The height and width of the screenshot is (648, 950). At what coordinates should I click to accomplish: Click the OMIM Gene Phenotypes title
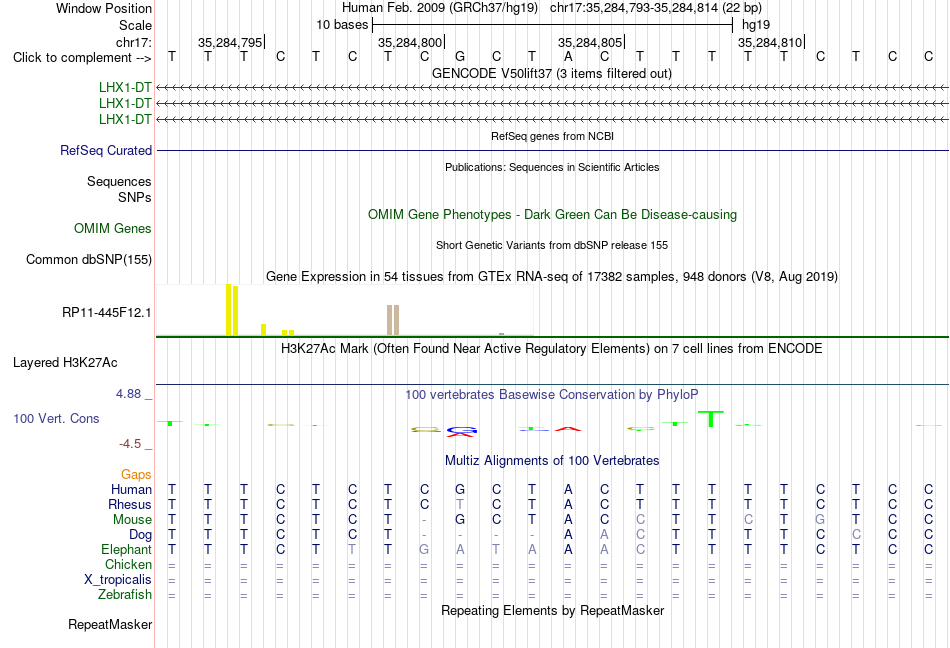coord(552,214)
